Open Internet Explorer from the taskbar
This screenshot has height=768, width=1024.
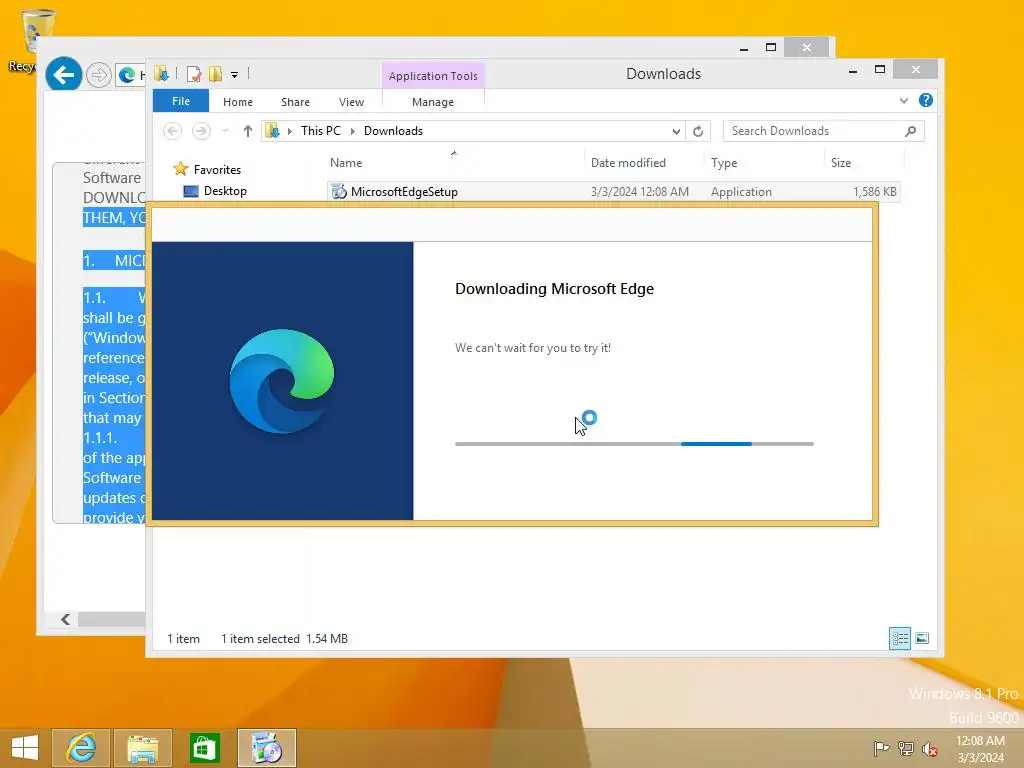tap(81, 748)
